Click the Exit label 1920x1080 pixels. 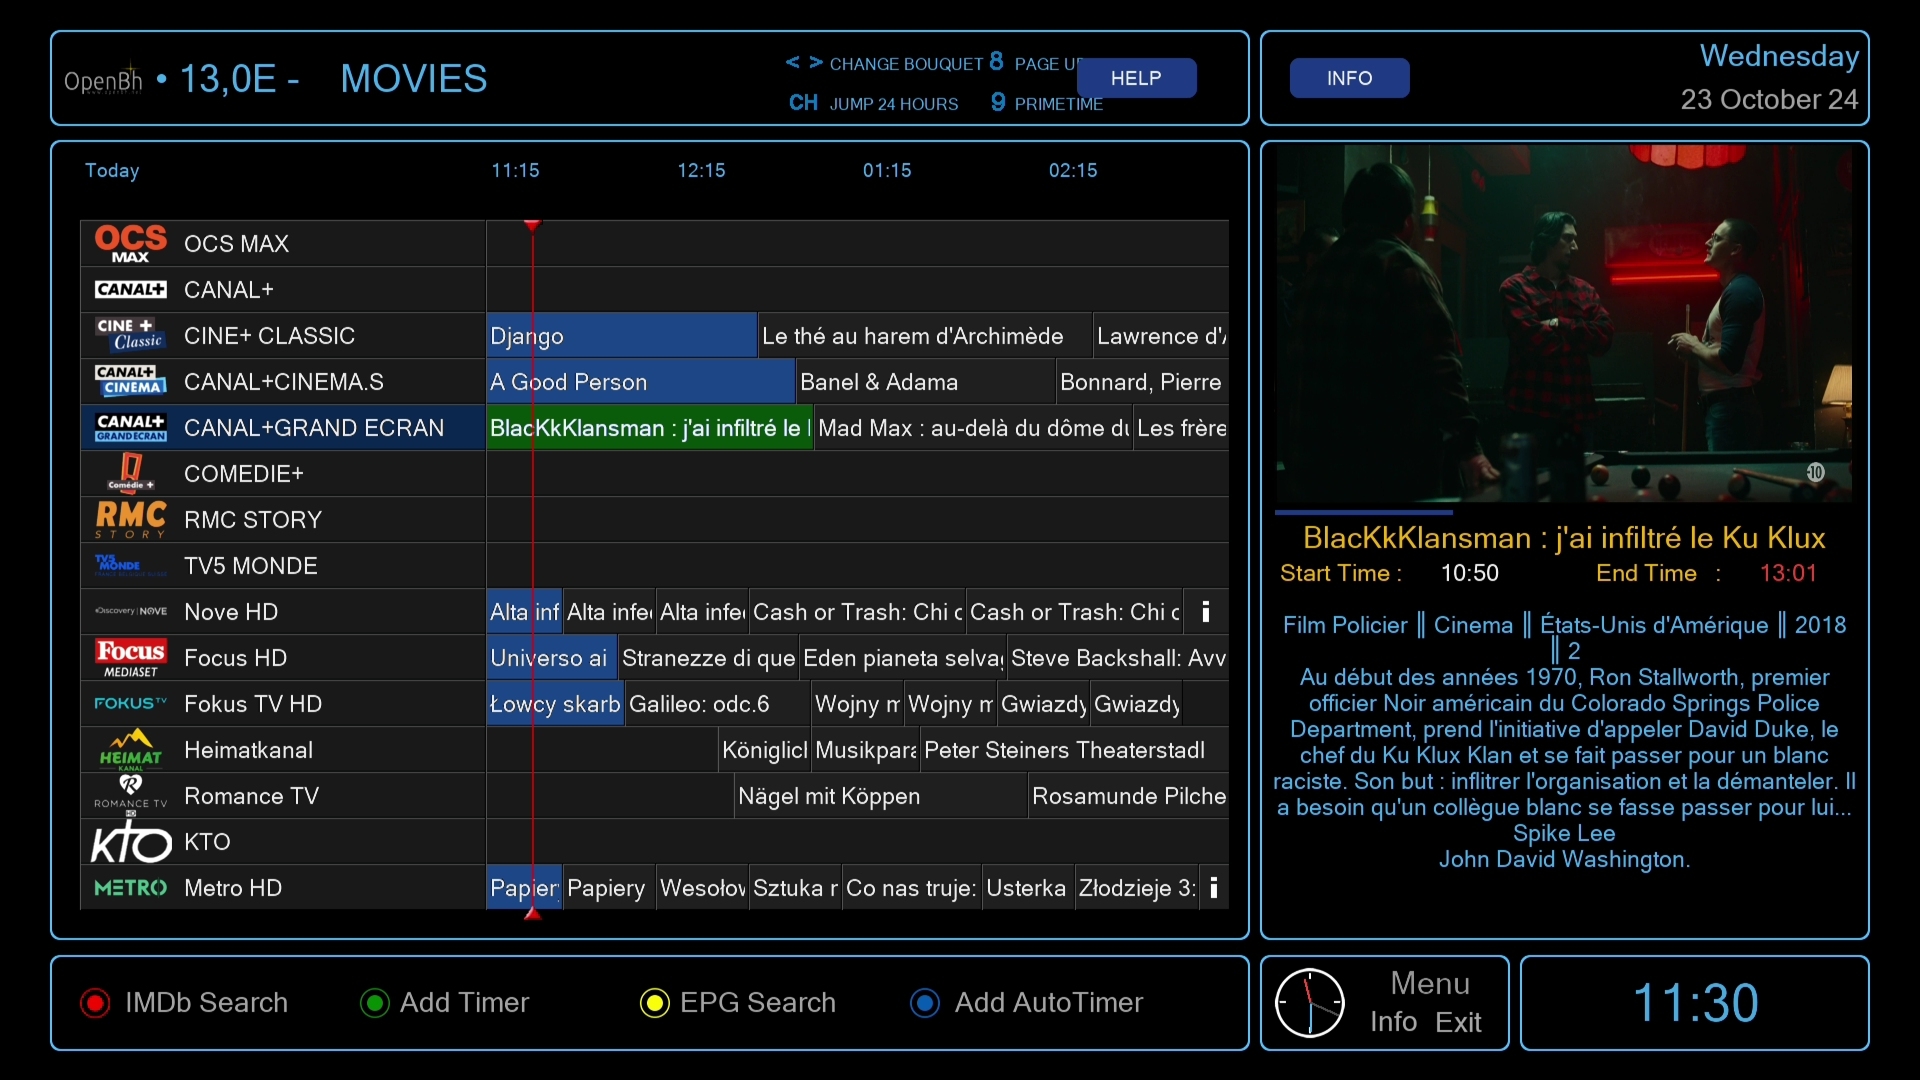click(1459, 1022)
